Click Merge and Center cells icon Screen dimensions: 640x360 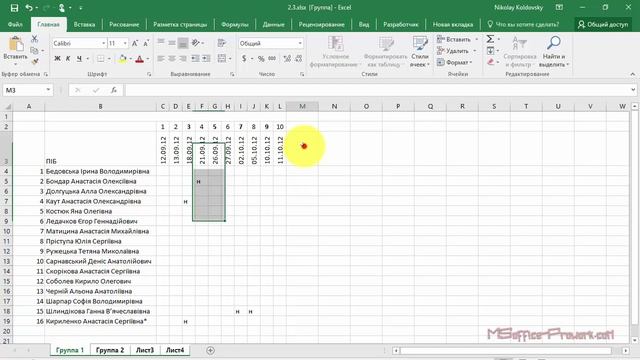pos(222,59)
